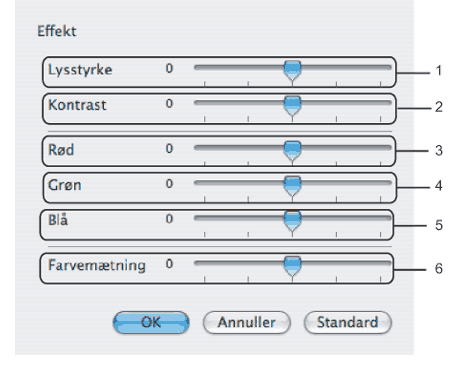Select the Blå slider thumb

tap(292, 221)
